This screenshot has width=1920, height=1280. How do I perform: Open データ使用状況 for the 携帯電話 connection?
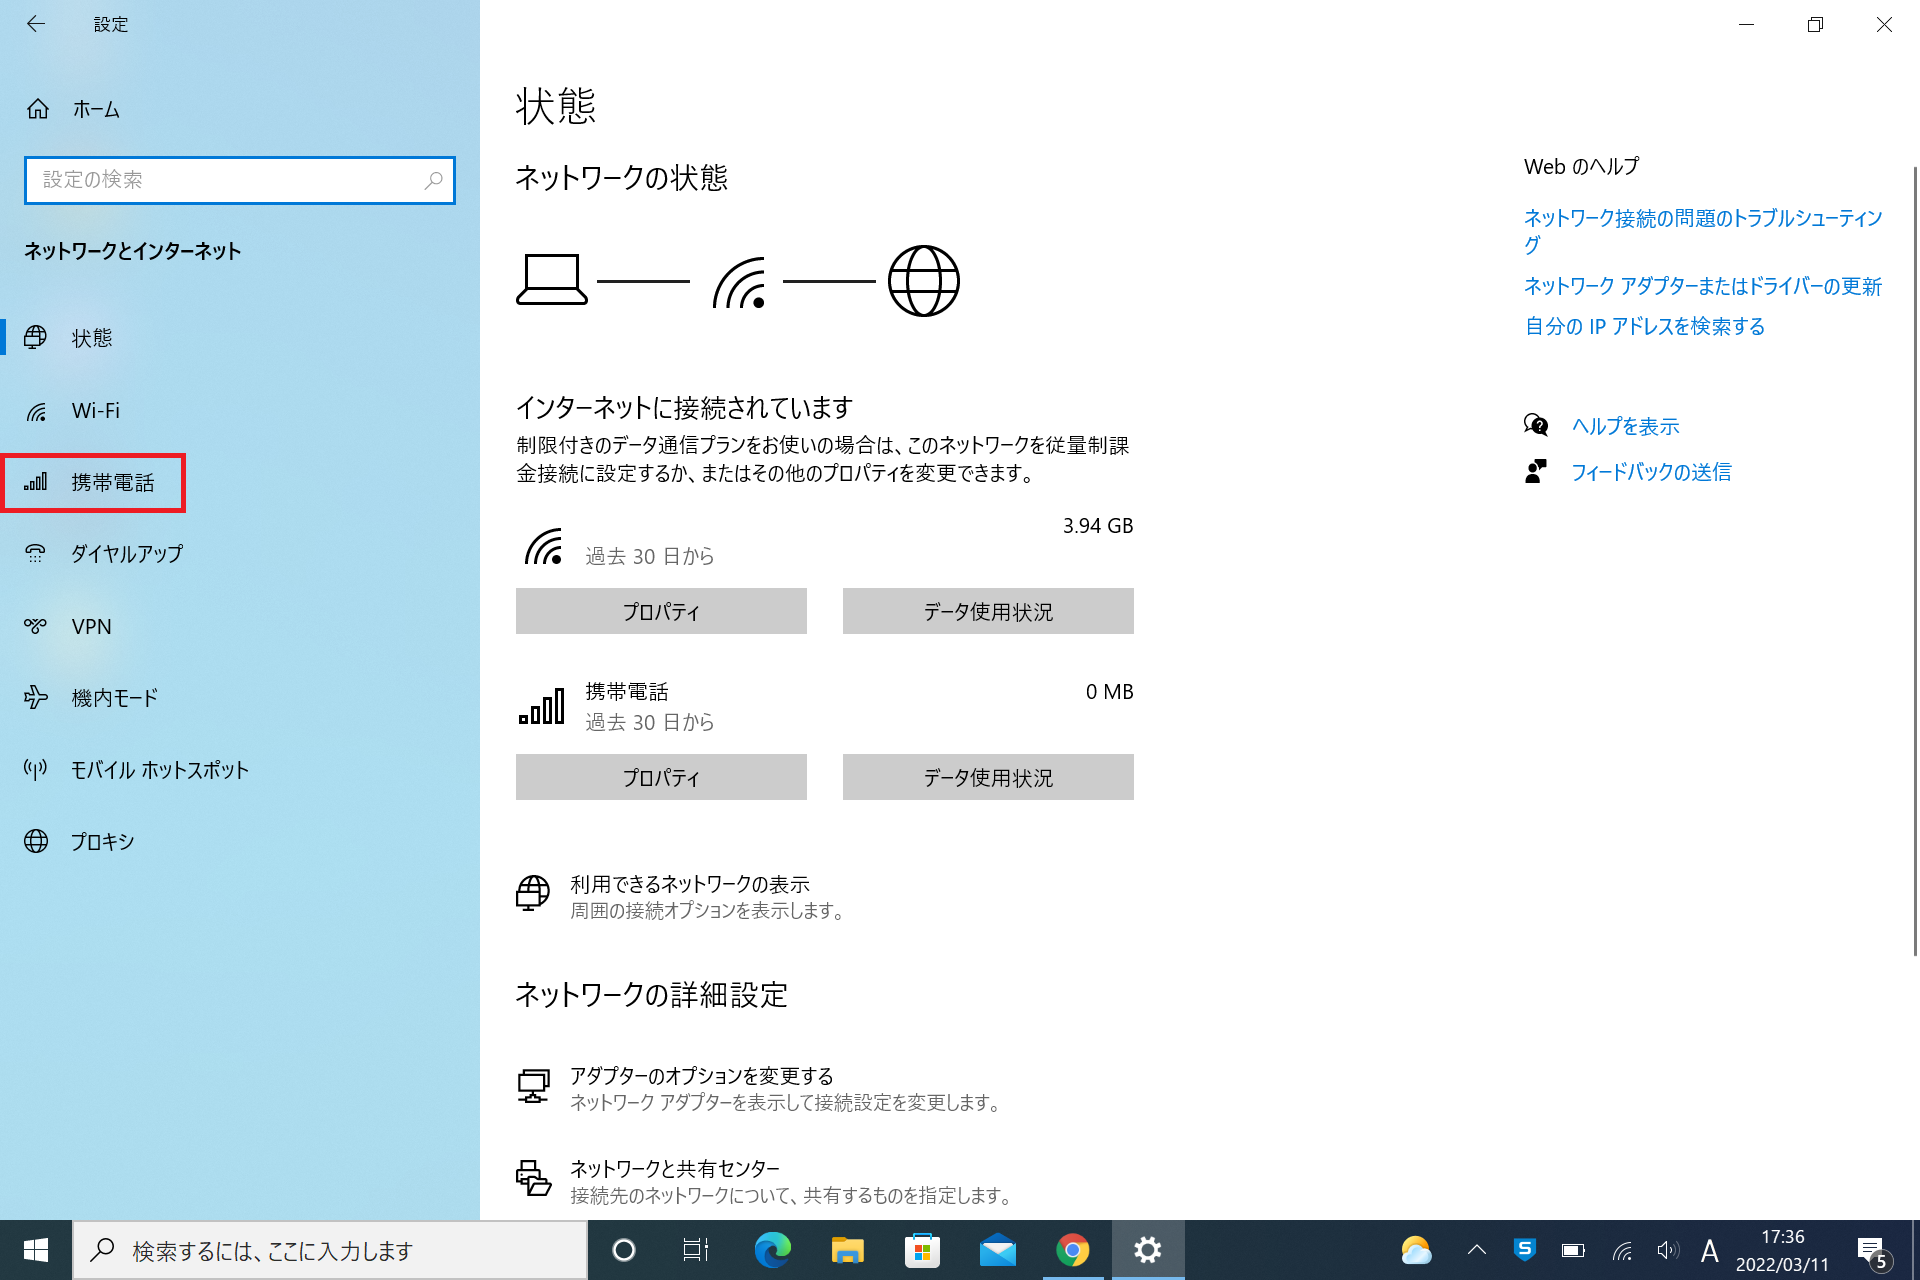[x=988, y=777]
